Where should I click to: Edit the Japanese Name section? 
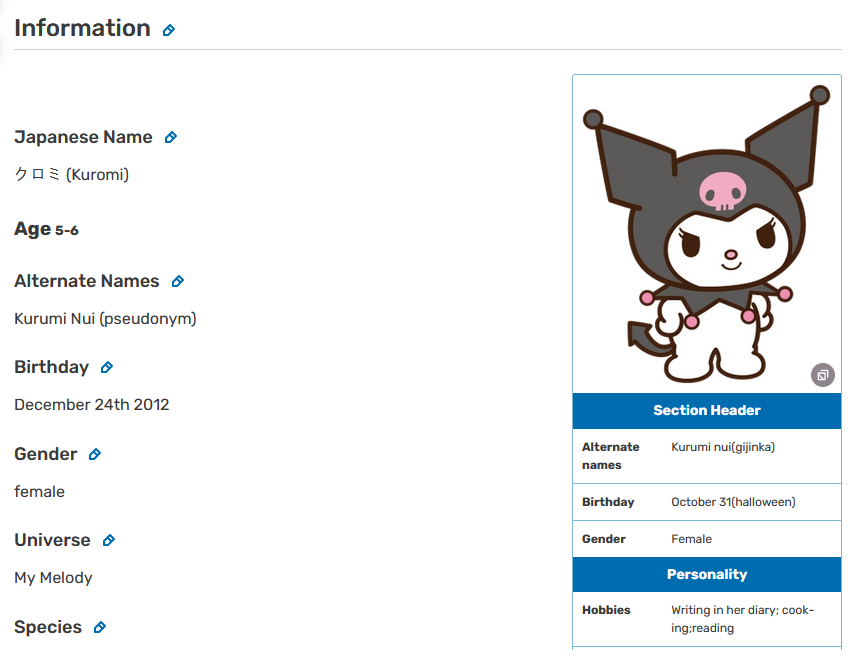pos(171,138)
